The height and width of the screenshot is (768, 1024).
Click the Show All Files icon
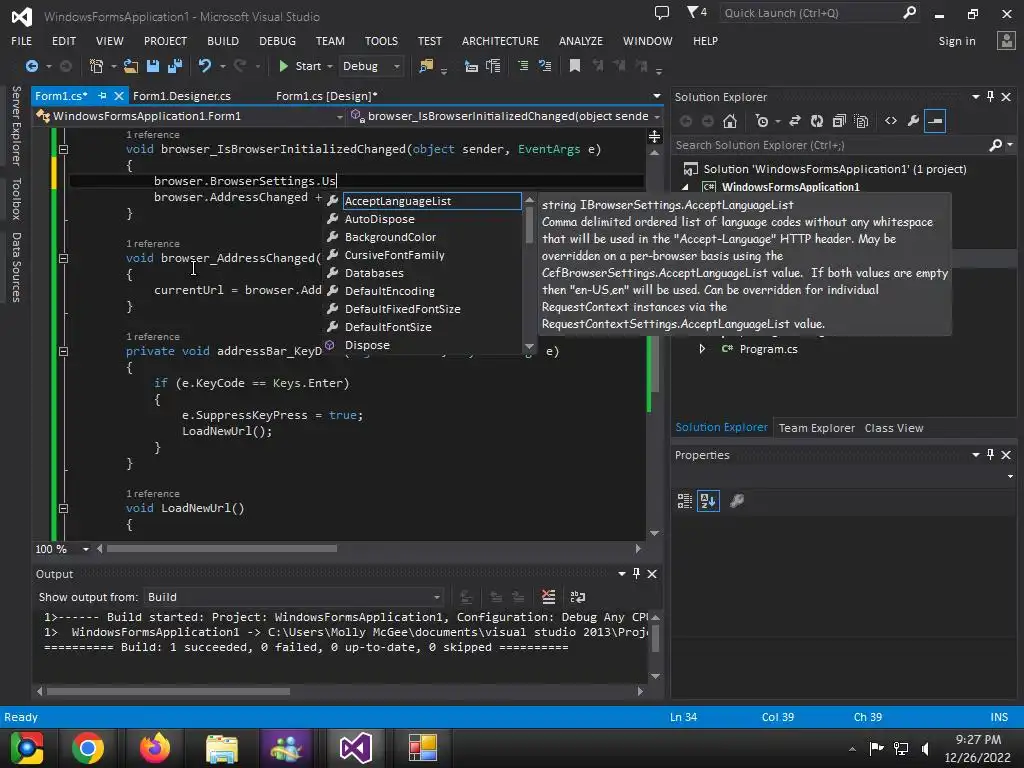(861, 121)
